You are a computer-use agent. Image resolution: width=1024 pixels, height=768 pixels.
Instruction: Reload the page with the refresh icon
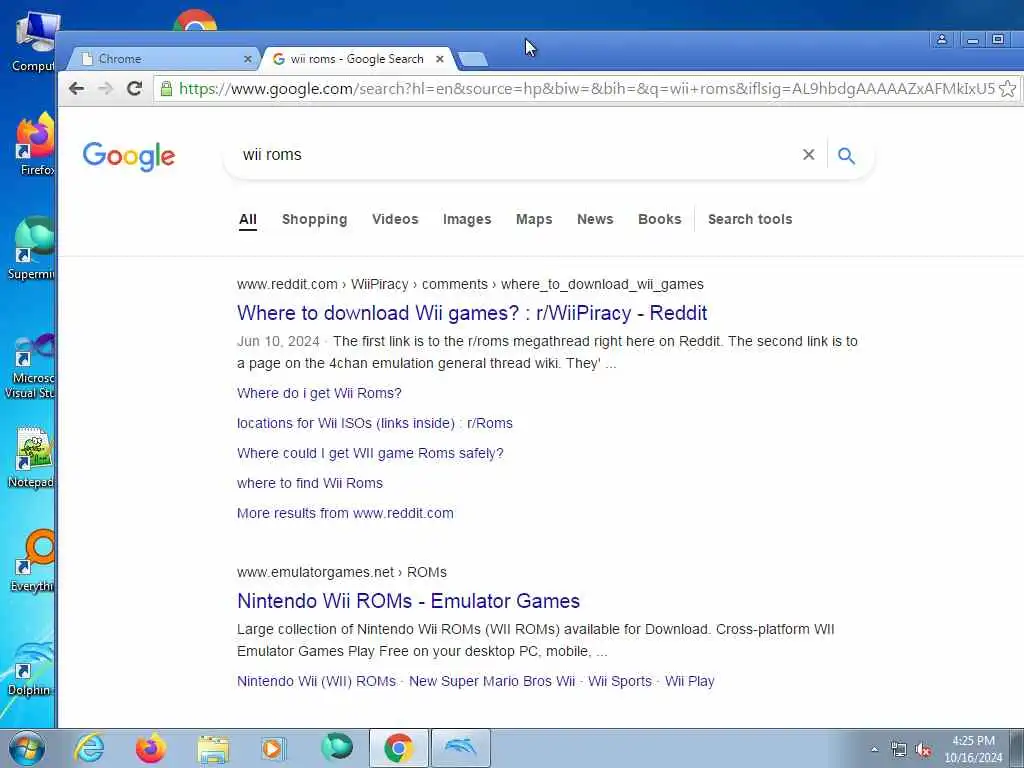coord(135,88)
